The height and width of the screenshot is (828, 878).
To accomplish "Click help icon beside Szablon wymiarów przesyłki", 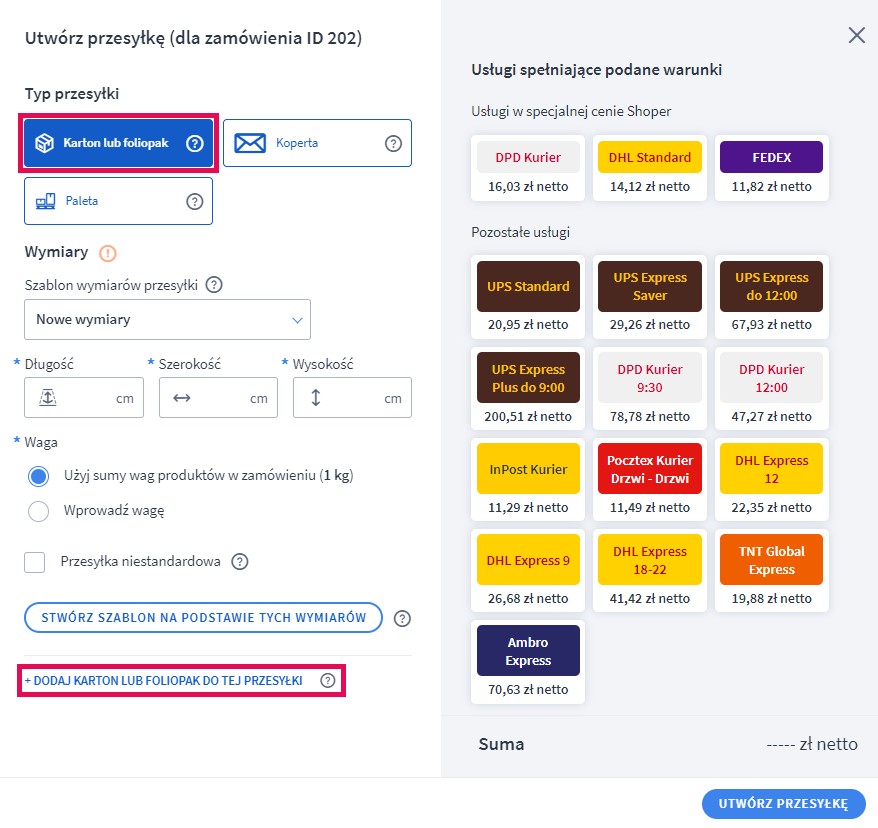I will coord(214,285).
